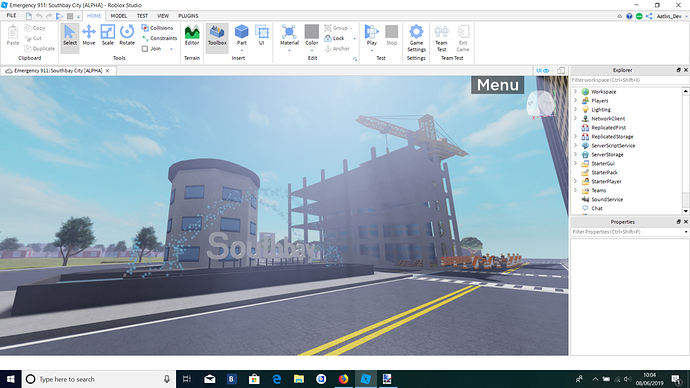Open Game Settings
This screenshot has width=690, height=388.
[x=416, y=38]
